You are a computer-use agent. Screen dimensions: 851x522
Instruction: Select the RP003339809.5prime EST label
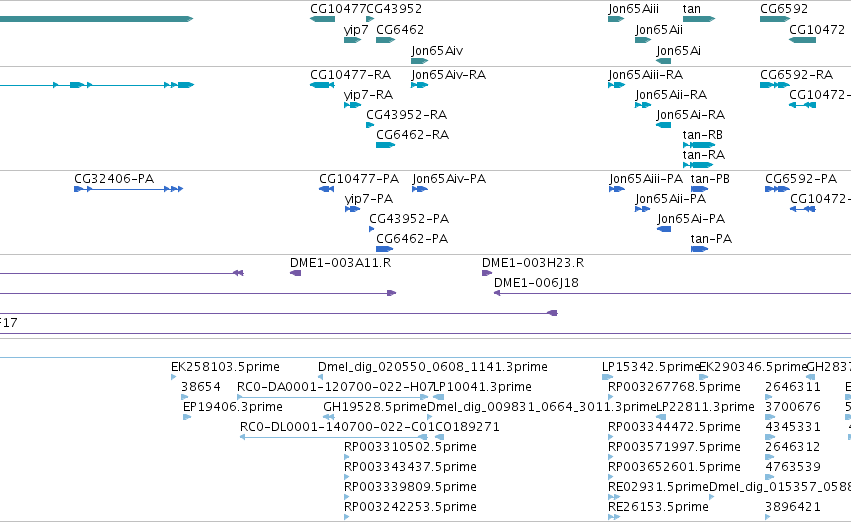(410, 487)
